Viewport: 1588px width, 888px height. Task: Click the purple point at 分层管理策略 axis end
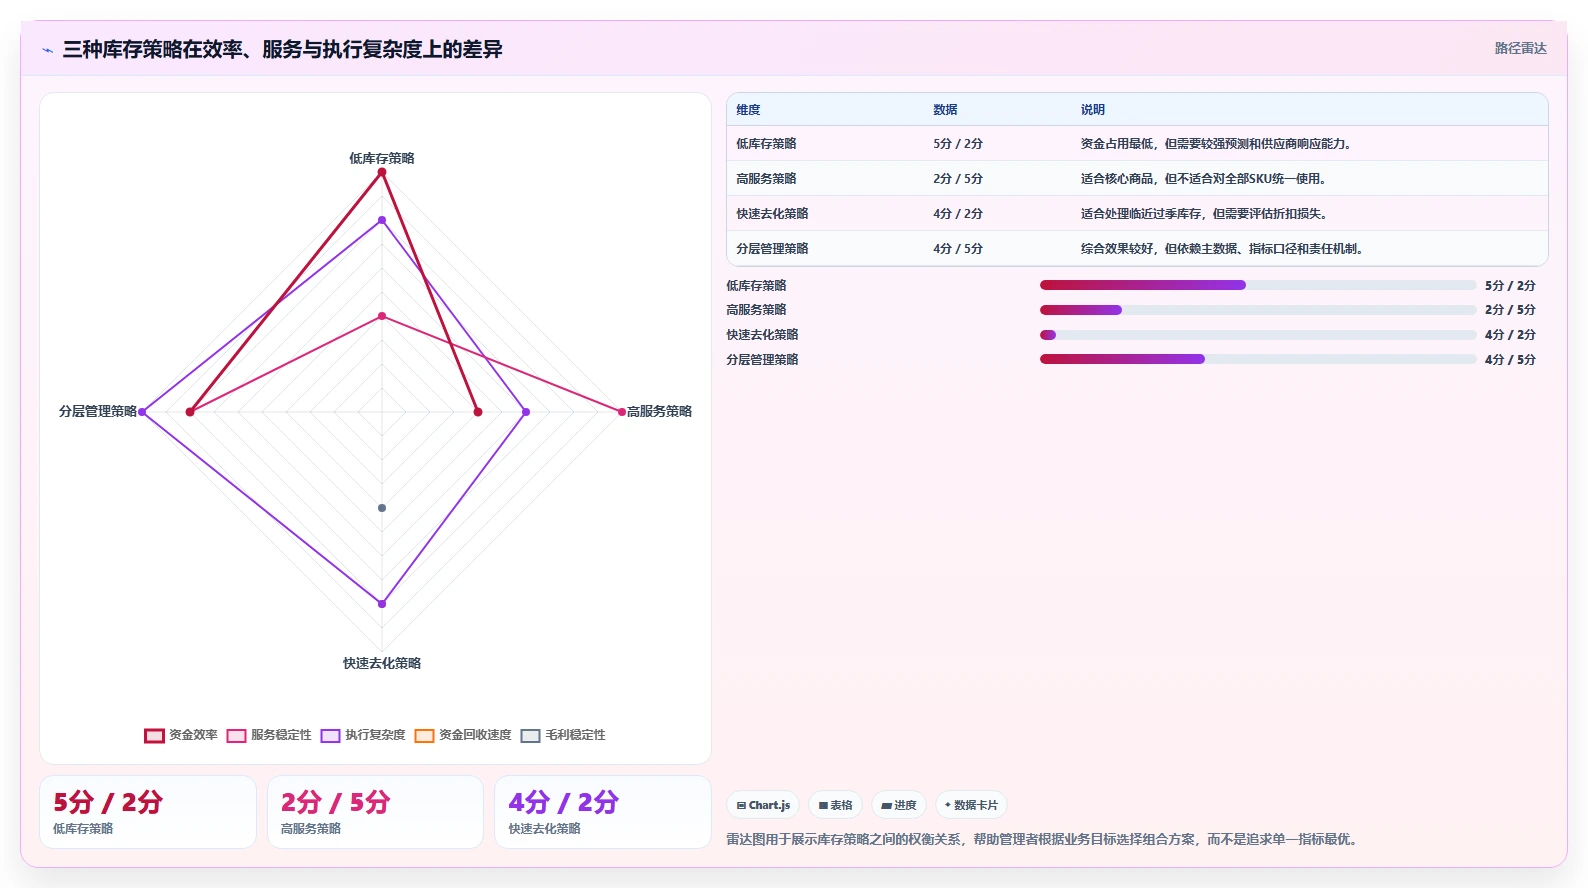point(142,412)
